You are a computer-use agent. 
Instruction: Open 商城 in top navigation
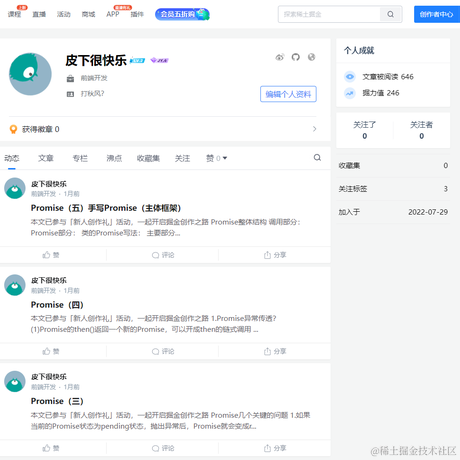click(x=88, y=14)
